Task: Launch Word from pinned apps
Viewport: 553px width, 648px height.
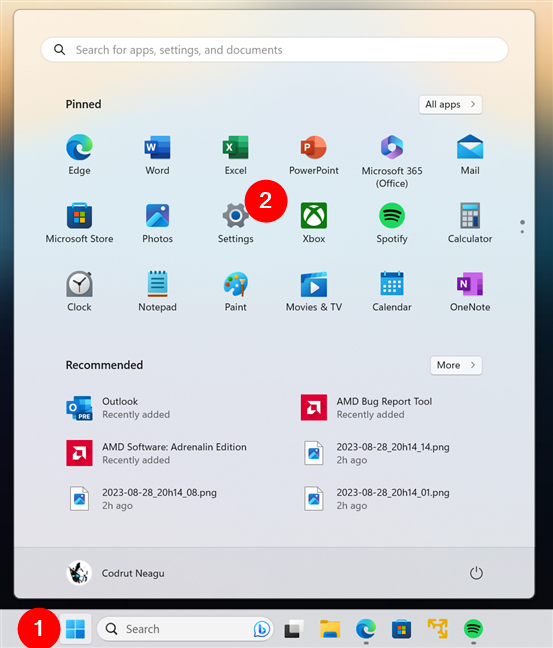Action: pos(157,155)
